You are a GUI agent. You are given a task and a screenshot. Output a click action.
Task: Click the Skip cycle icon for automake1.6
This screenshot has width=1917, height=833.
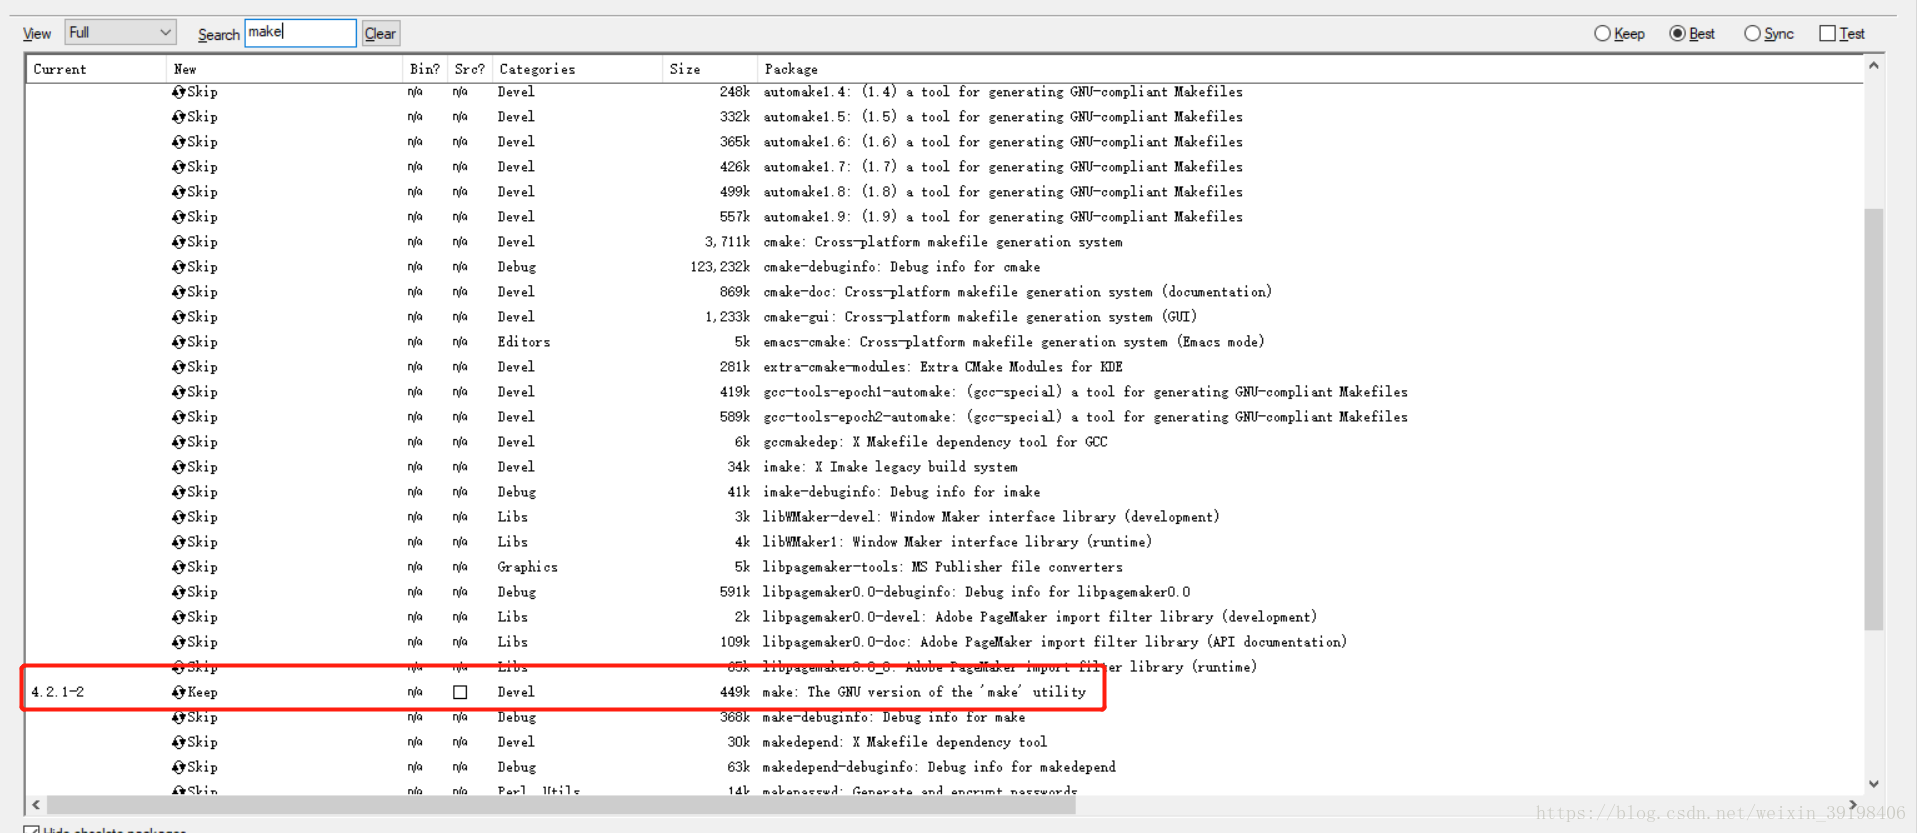point(178,142)
